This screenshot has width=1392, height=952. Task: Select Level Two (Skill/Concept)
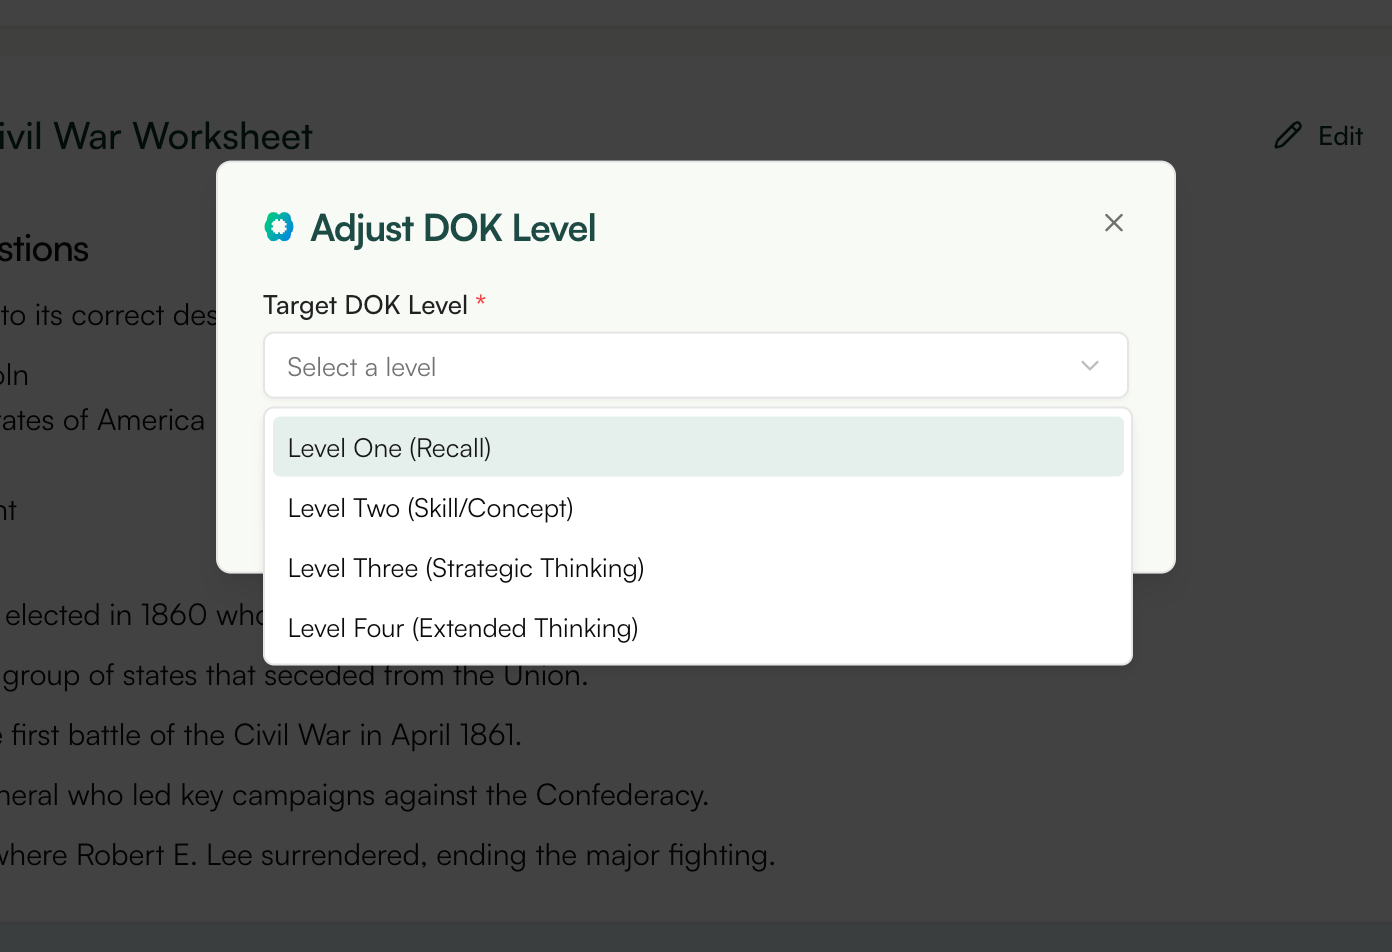(x=430, y=508)
